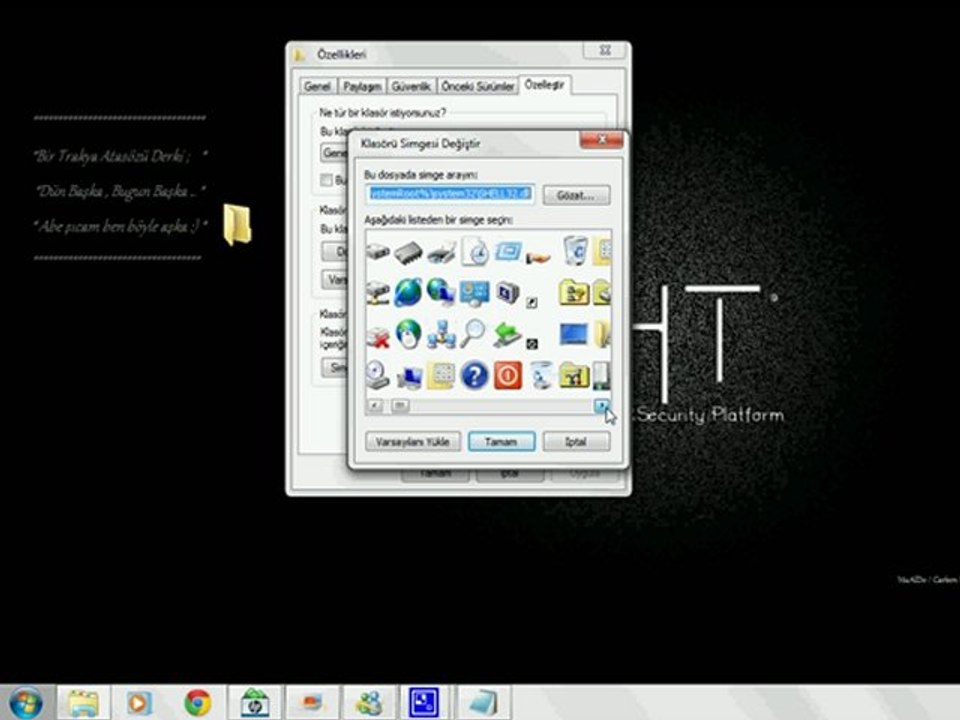Choose the blue question mark help icon
The image size is (960, 720).
(x=474, y=375)
